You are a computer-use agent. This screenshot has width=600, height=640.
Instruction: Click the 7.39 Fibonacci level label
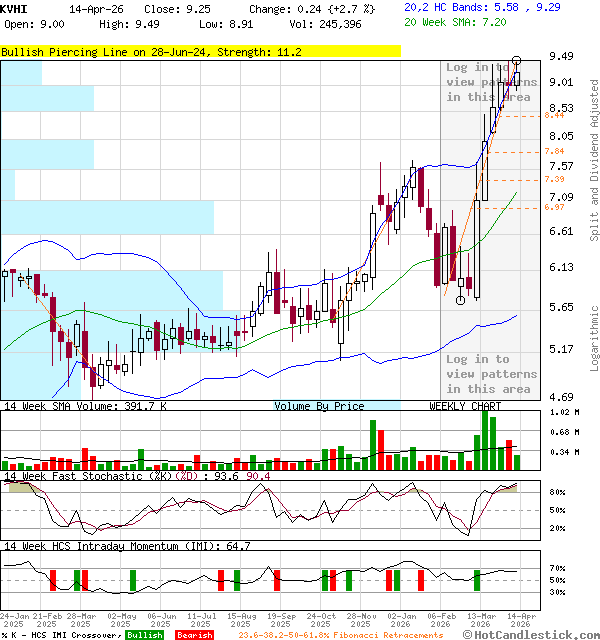pyautogui.click(x=555, y=179)
